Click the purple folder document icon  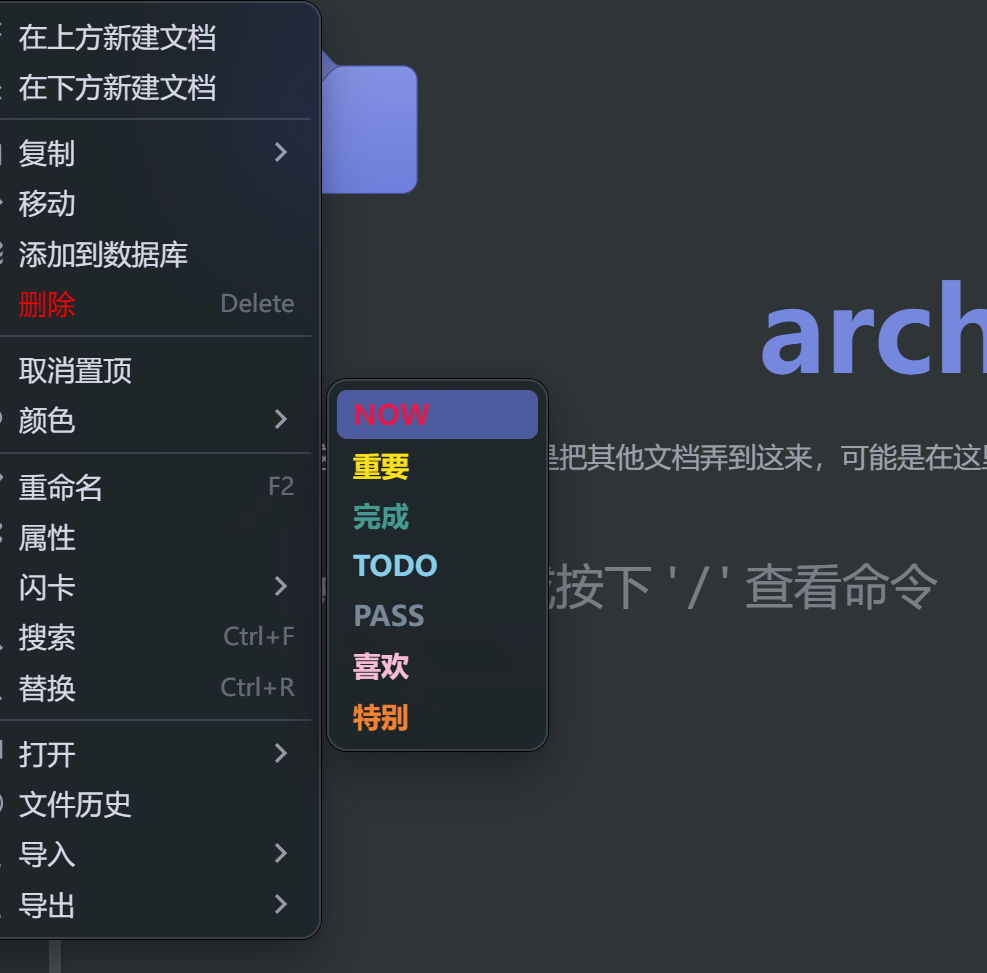point(369,128)
